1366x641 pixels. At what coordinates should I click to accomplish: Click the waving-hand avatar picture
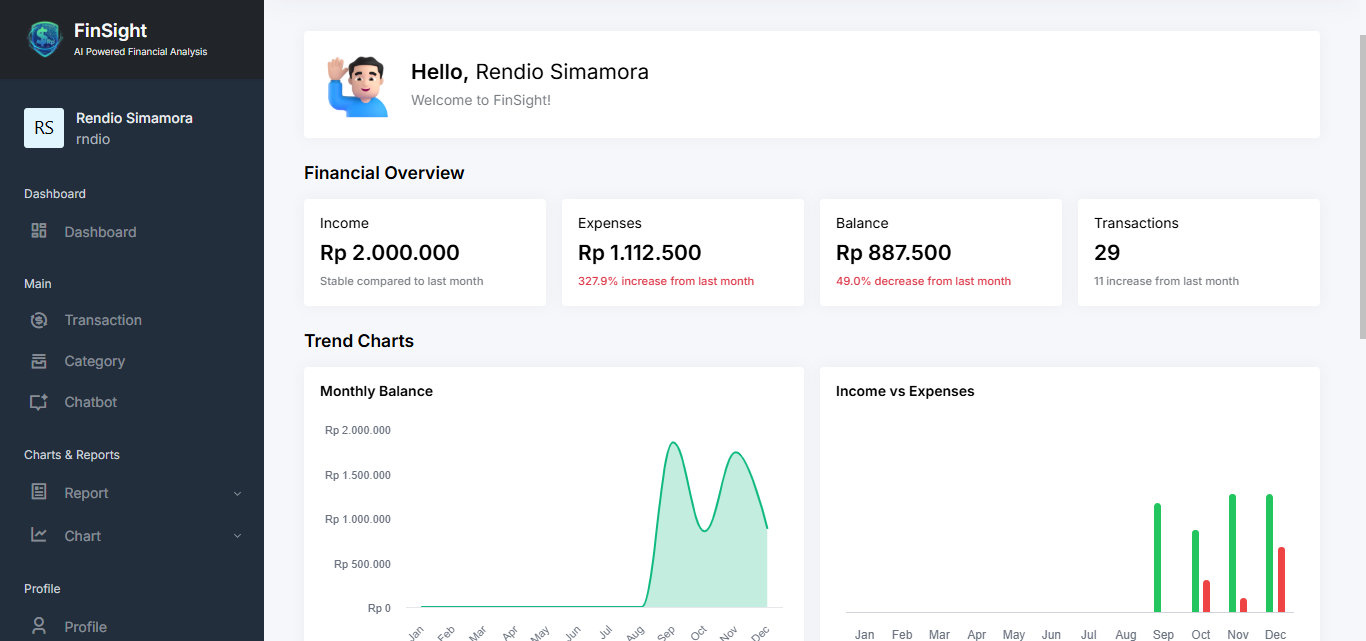[358, 84]
